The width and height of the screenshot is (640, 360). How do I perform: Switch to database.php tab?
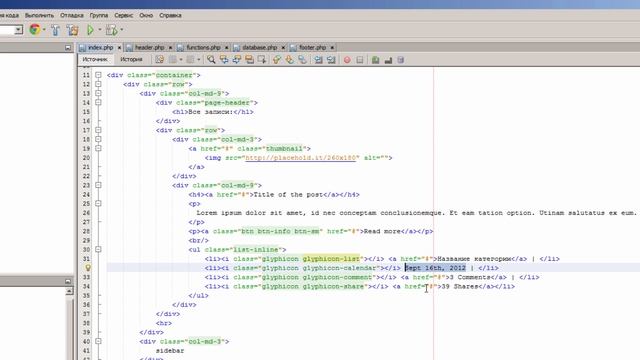point(260,48)
